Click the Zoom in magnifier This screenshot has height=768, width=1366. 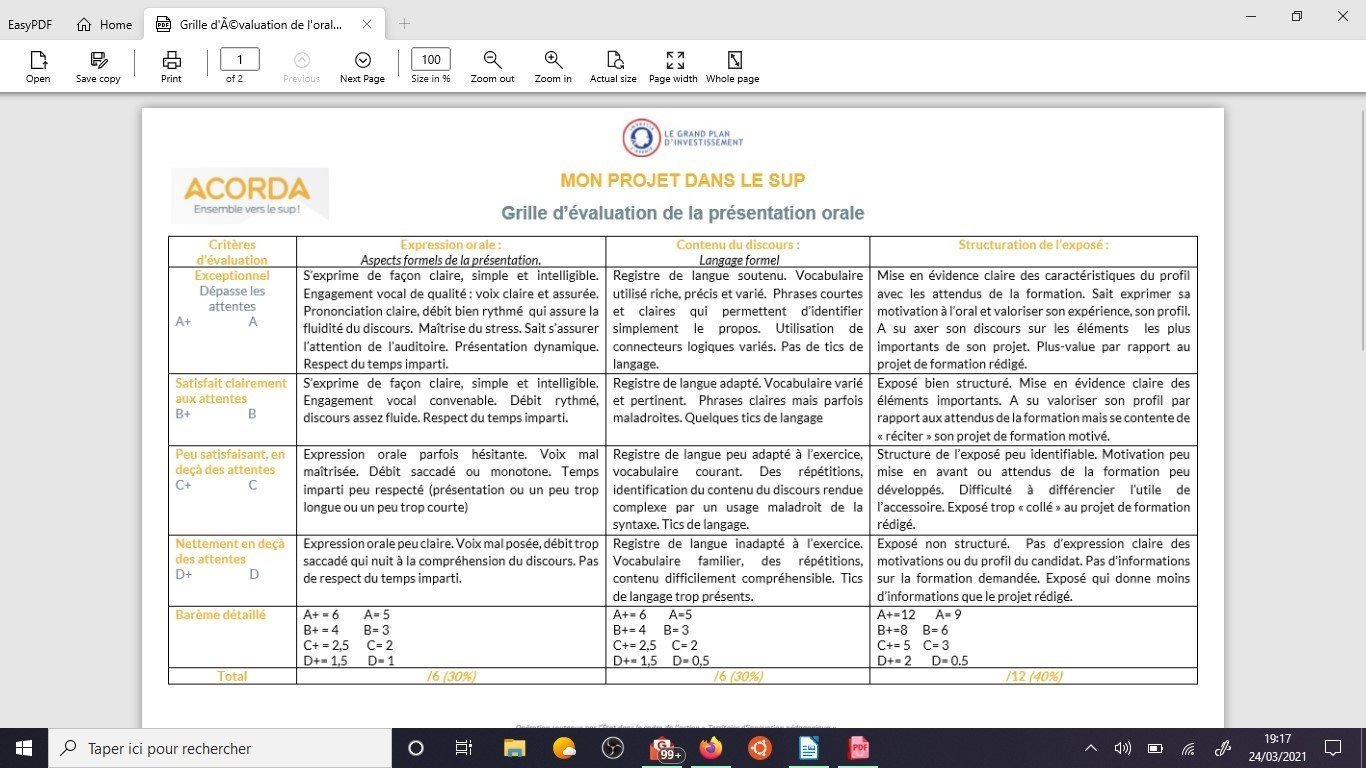pyautogui.click(x=553, y=60)
